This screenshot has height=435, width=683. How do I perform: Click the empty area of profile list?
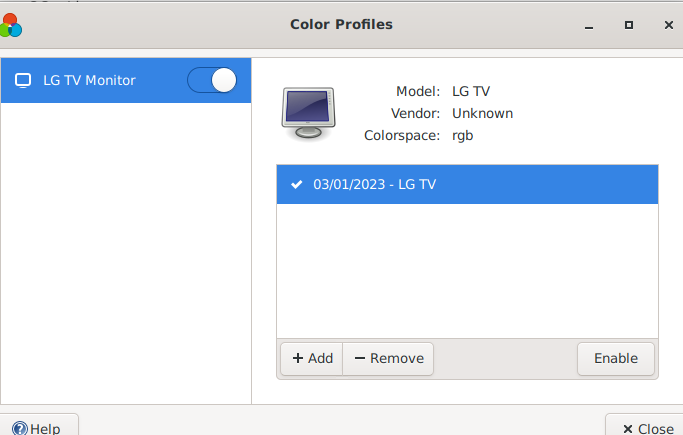pyautogui.click(x=467, y=271)
